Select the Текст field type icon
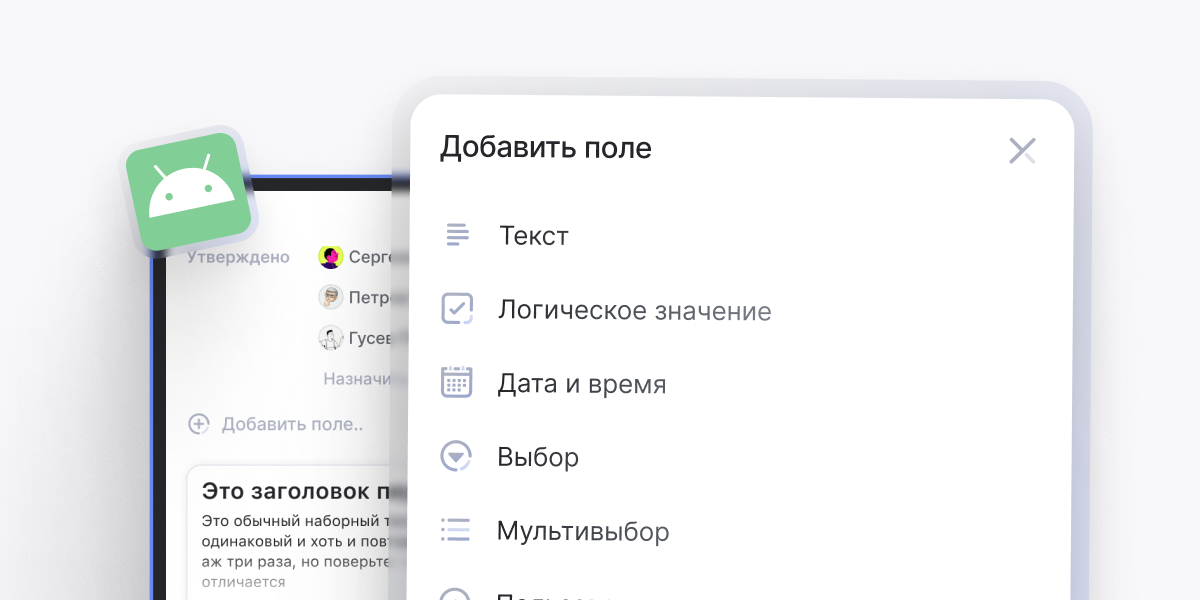The height and width of the screenshot is (600, 1200). coord(456,235)
